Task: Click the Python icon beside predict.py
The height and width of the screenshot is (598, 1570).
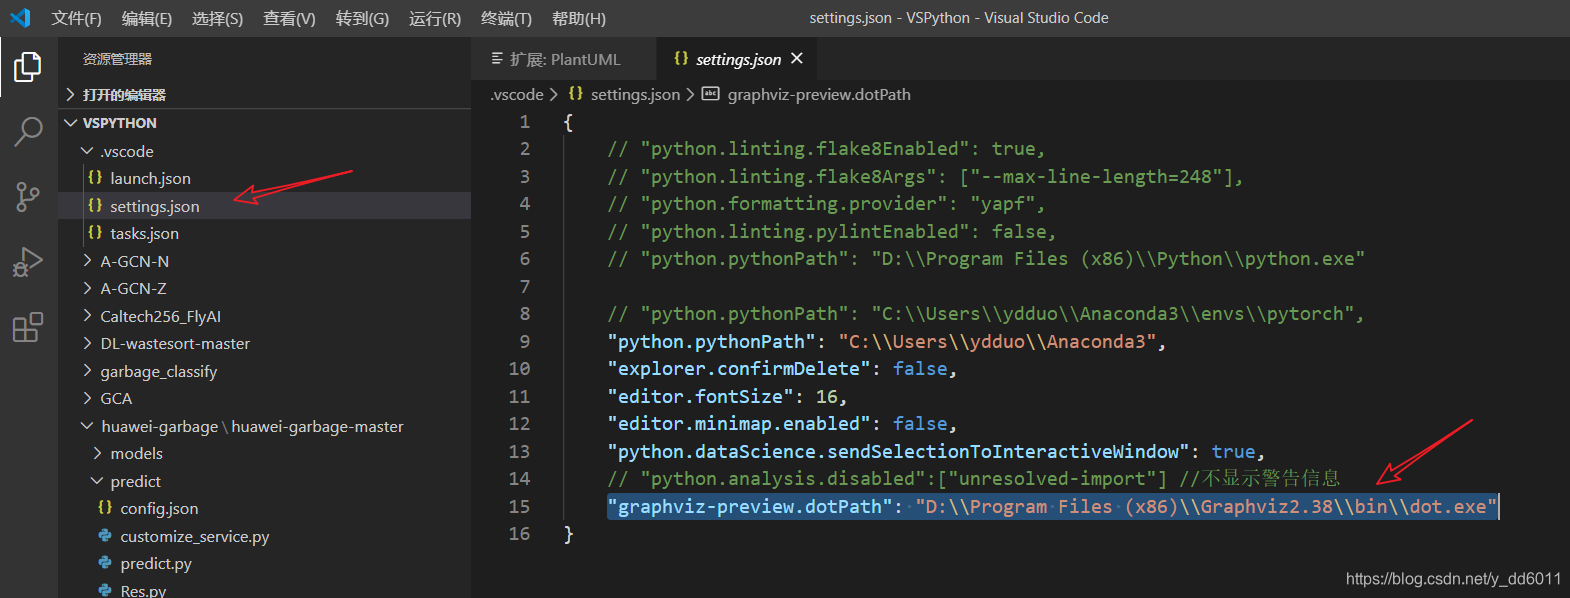Action: coord(105,562)
